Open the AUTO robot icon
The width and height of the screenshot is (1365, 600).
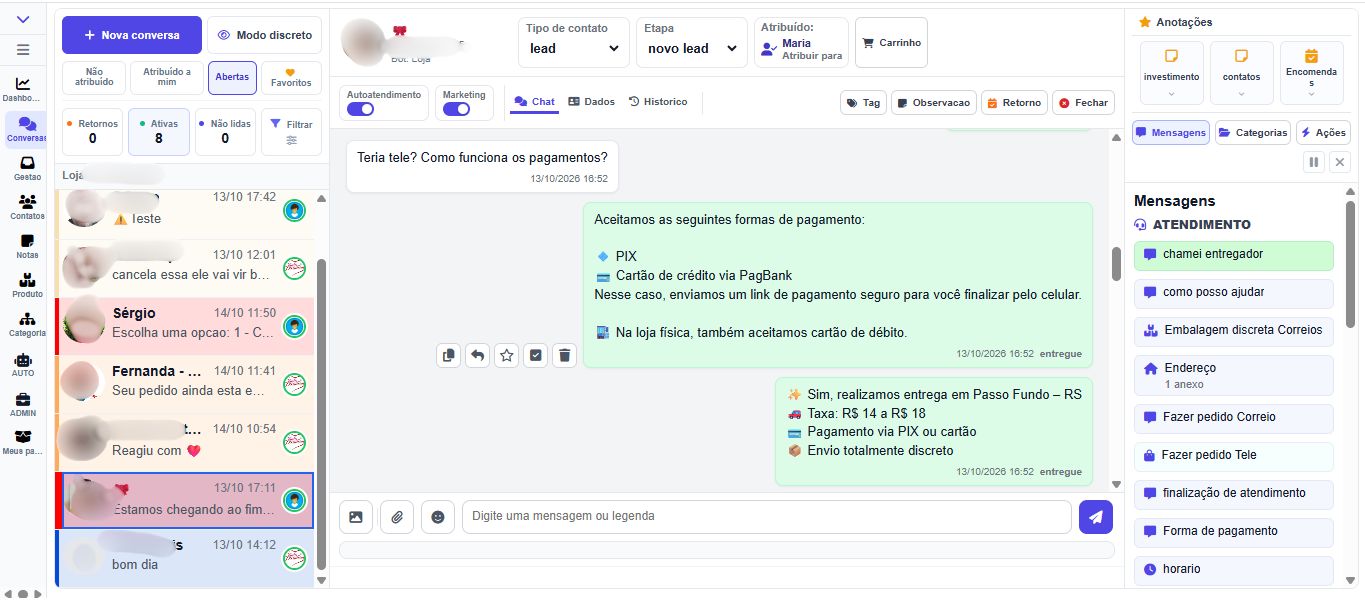tap(23, 364)
